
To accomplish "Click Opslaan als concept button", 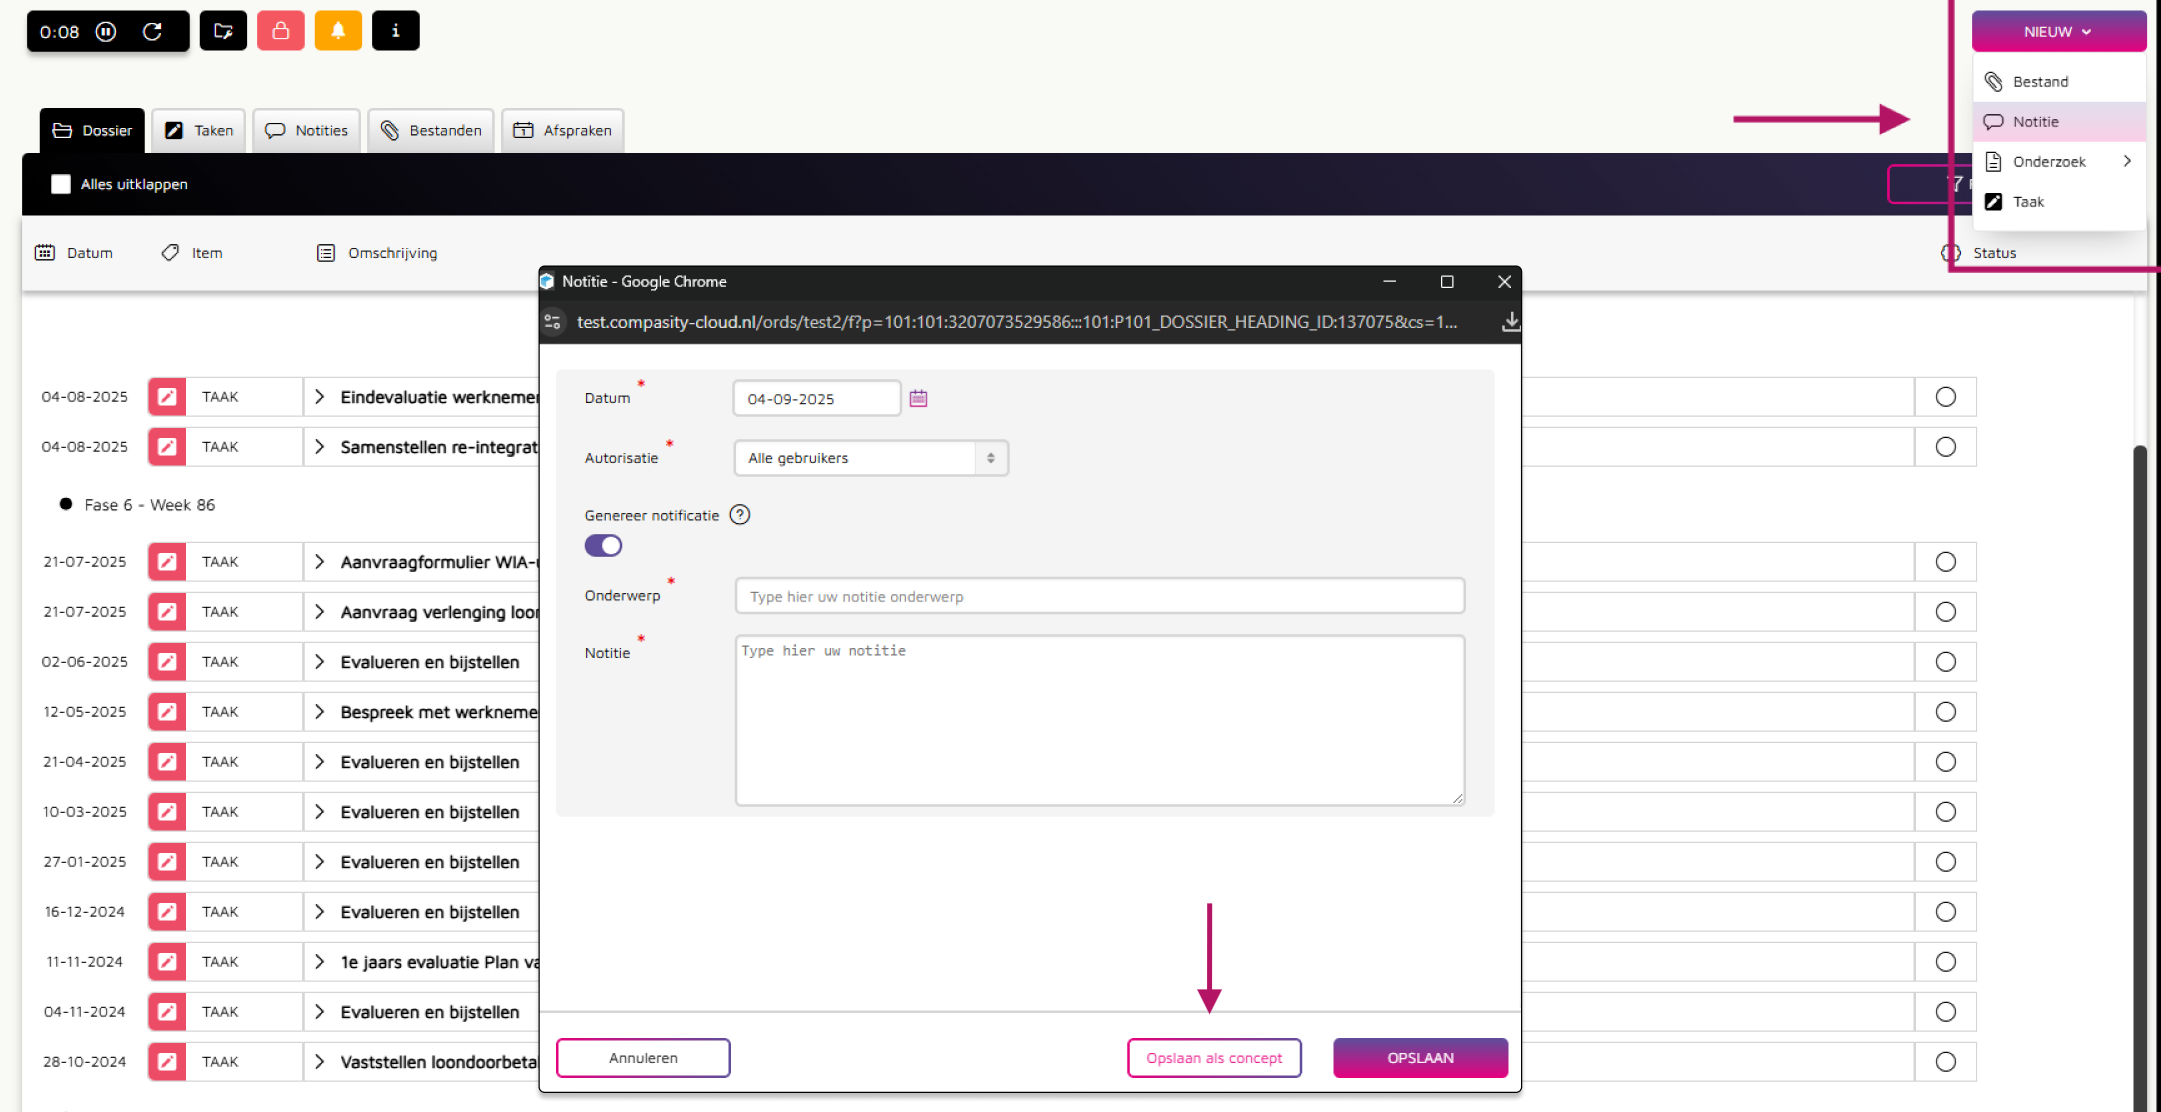I will [1213, 1058].
